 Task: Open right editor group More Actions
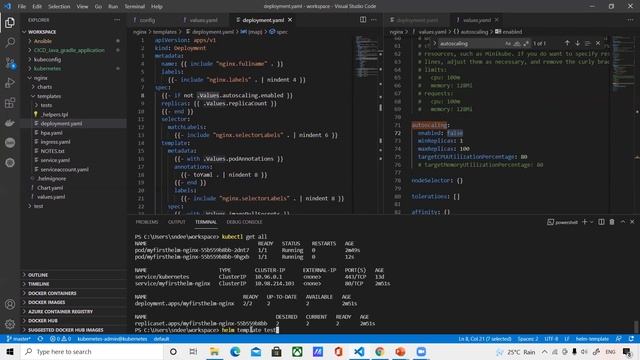[x=631, y=20]
